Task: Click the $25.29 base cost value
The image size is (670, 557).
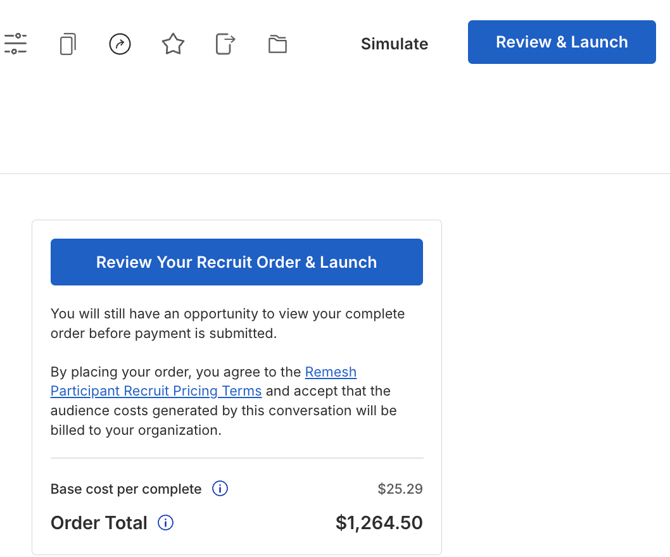Action: [400, 489]
